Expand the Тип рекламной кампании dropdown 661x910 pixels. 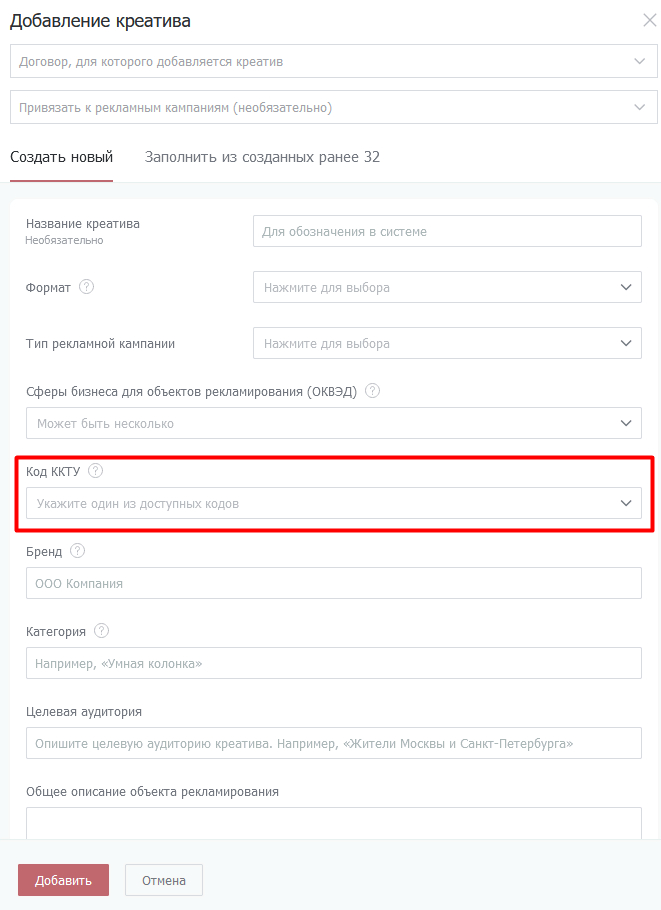coord(447,343)
